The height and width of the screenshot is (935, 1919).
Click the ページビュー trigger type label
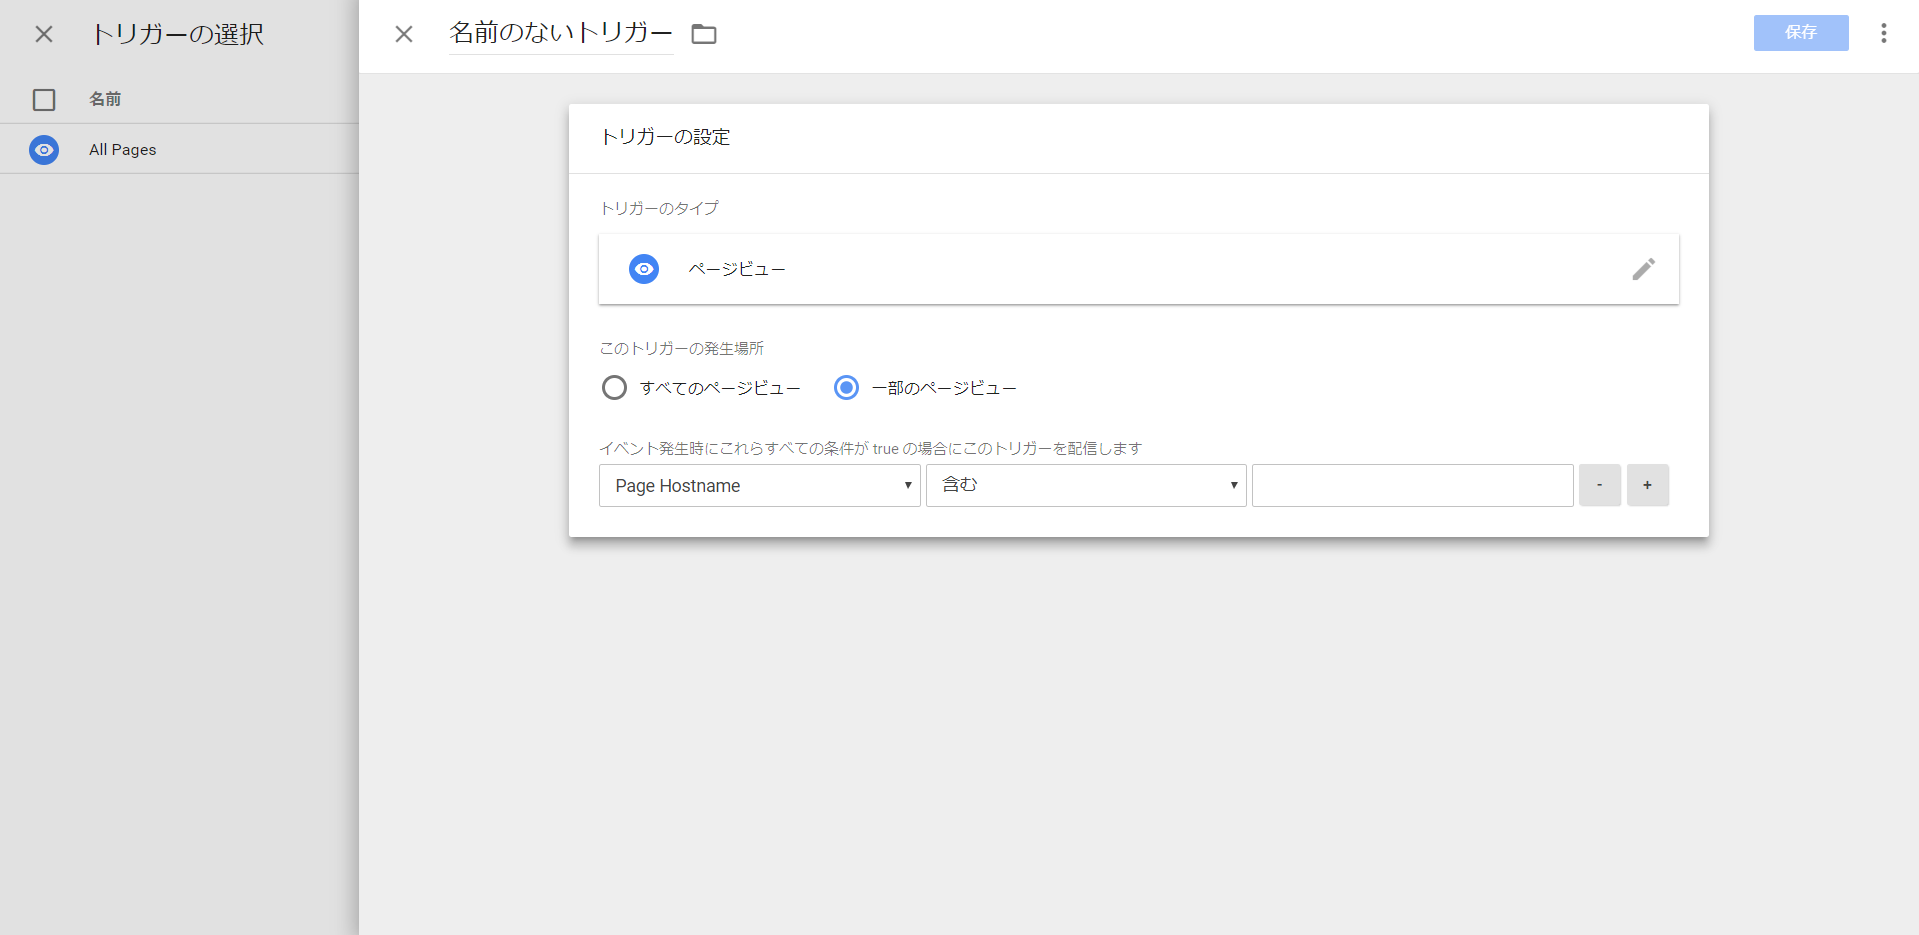click(x=737, y=269)
